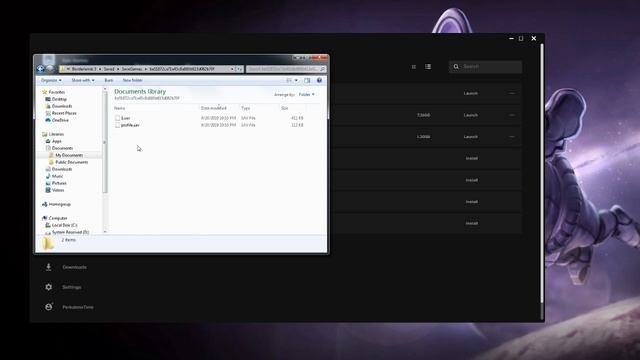
Task: Refresh the Explorer address bar location
Action: pos(240,69)
